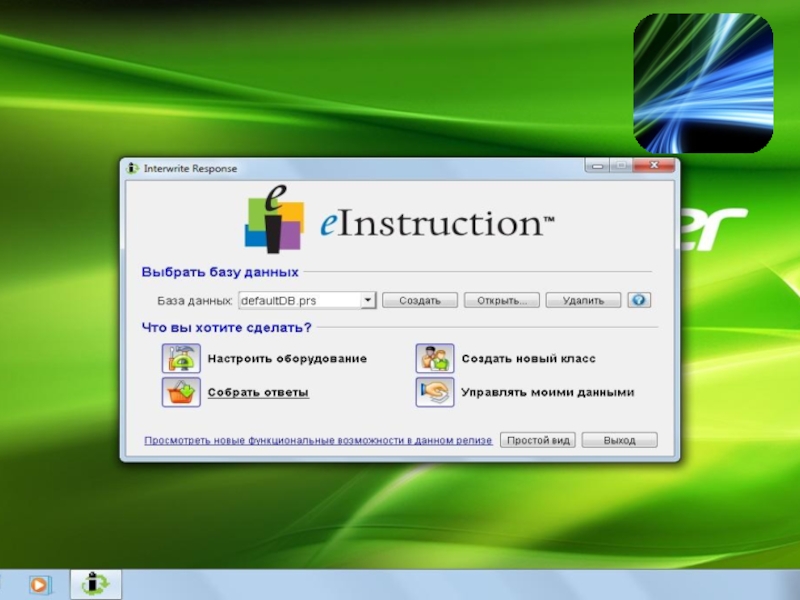Click the Interwrite Response title bar icon
The height and width of the screenshot is (600, 800).
click(x=133, y=168)
